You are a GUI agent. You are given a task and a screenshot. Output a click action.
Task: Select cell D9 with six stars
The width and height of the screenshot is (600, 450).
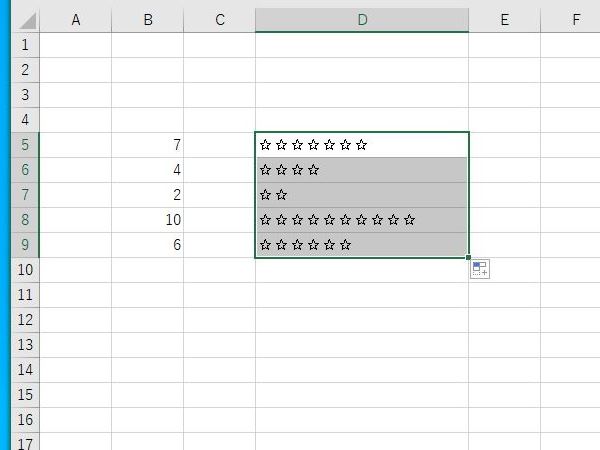(x=361, y=245)
